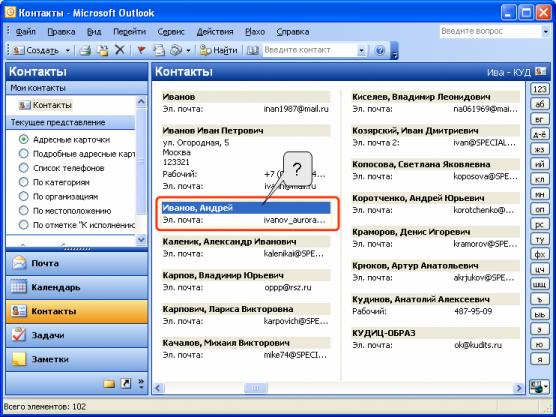The height and width of the screenshot is (417, 556).
Task: Click contacts icon in the Контакты header
Action: point(541,71)
